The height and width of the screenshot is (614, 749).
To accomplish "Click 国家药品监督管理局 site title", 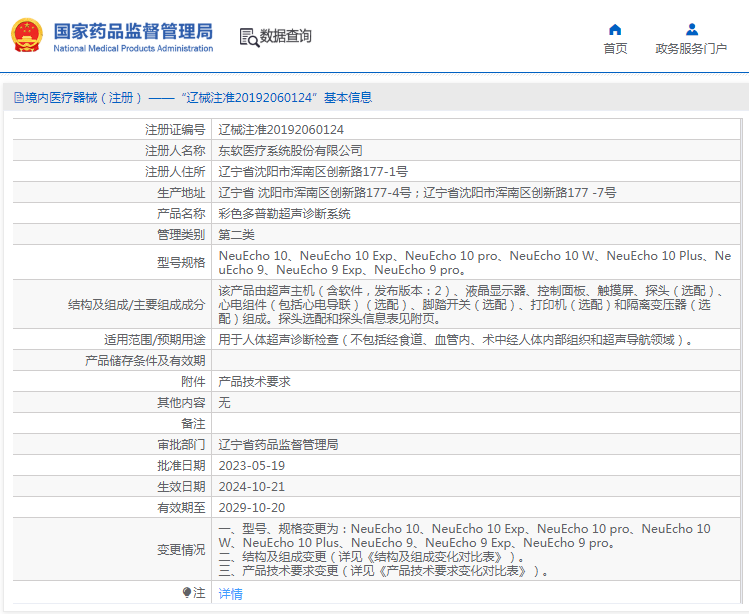I will tap(133, 31).
